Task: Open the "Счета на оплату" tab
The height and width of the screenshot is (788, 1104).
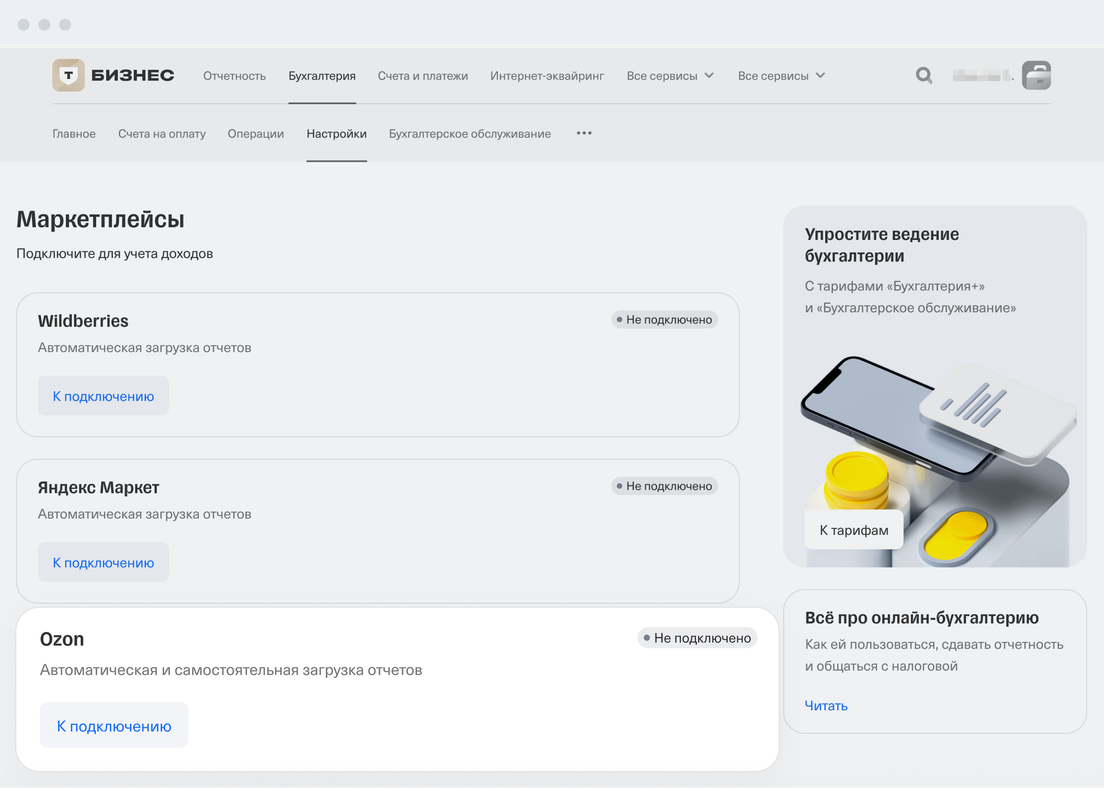Action: tap(161, 134)
